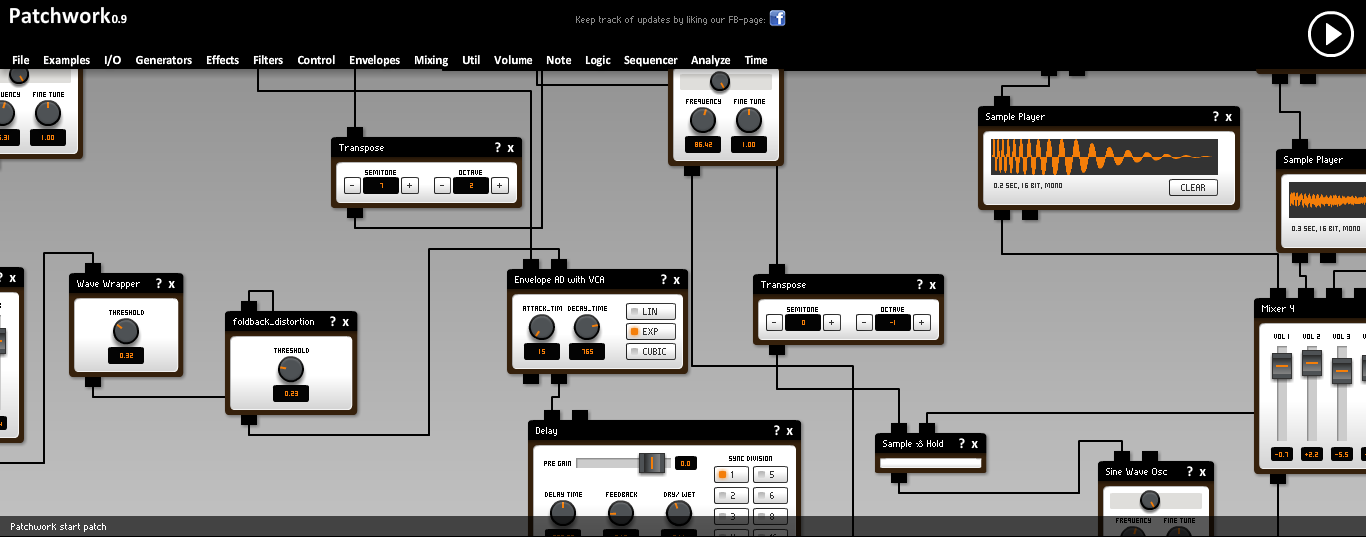The height and width of the screenshot is (537, 1366).
Task: Open the File menu
Action: tap(21, 60)
